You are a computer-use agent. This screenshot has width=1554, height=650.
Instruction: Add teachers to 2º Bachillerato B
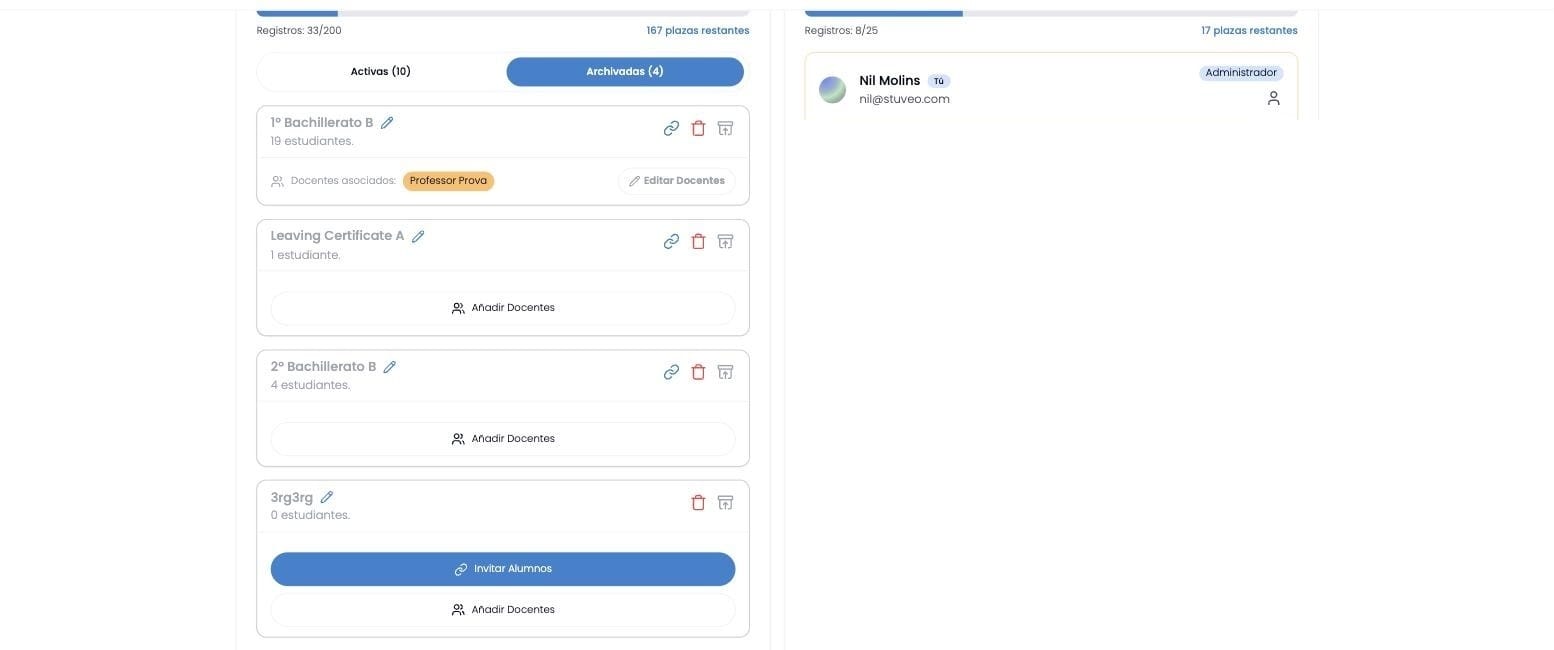[503, 439]
